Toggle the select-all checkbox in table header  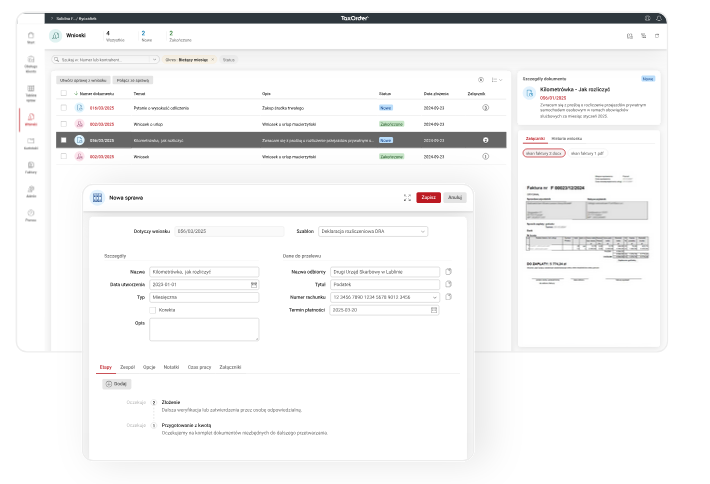[63, 93]
